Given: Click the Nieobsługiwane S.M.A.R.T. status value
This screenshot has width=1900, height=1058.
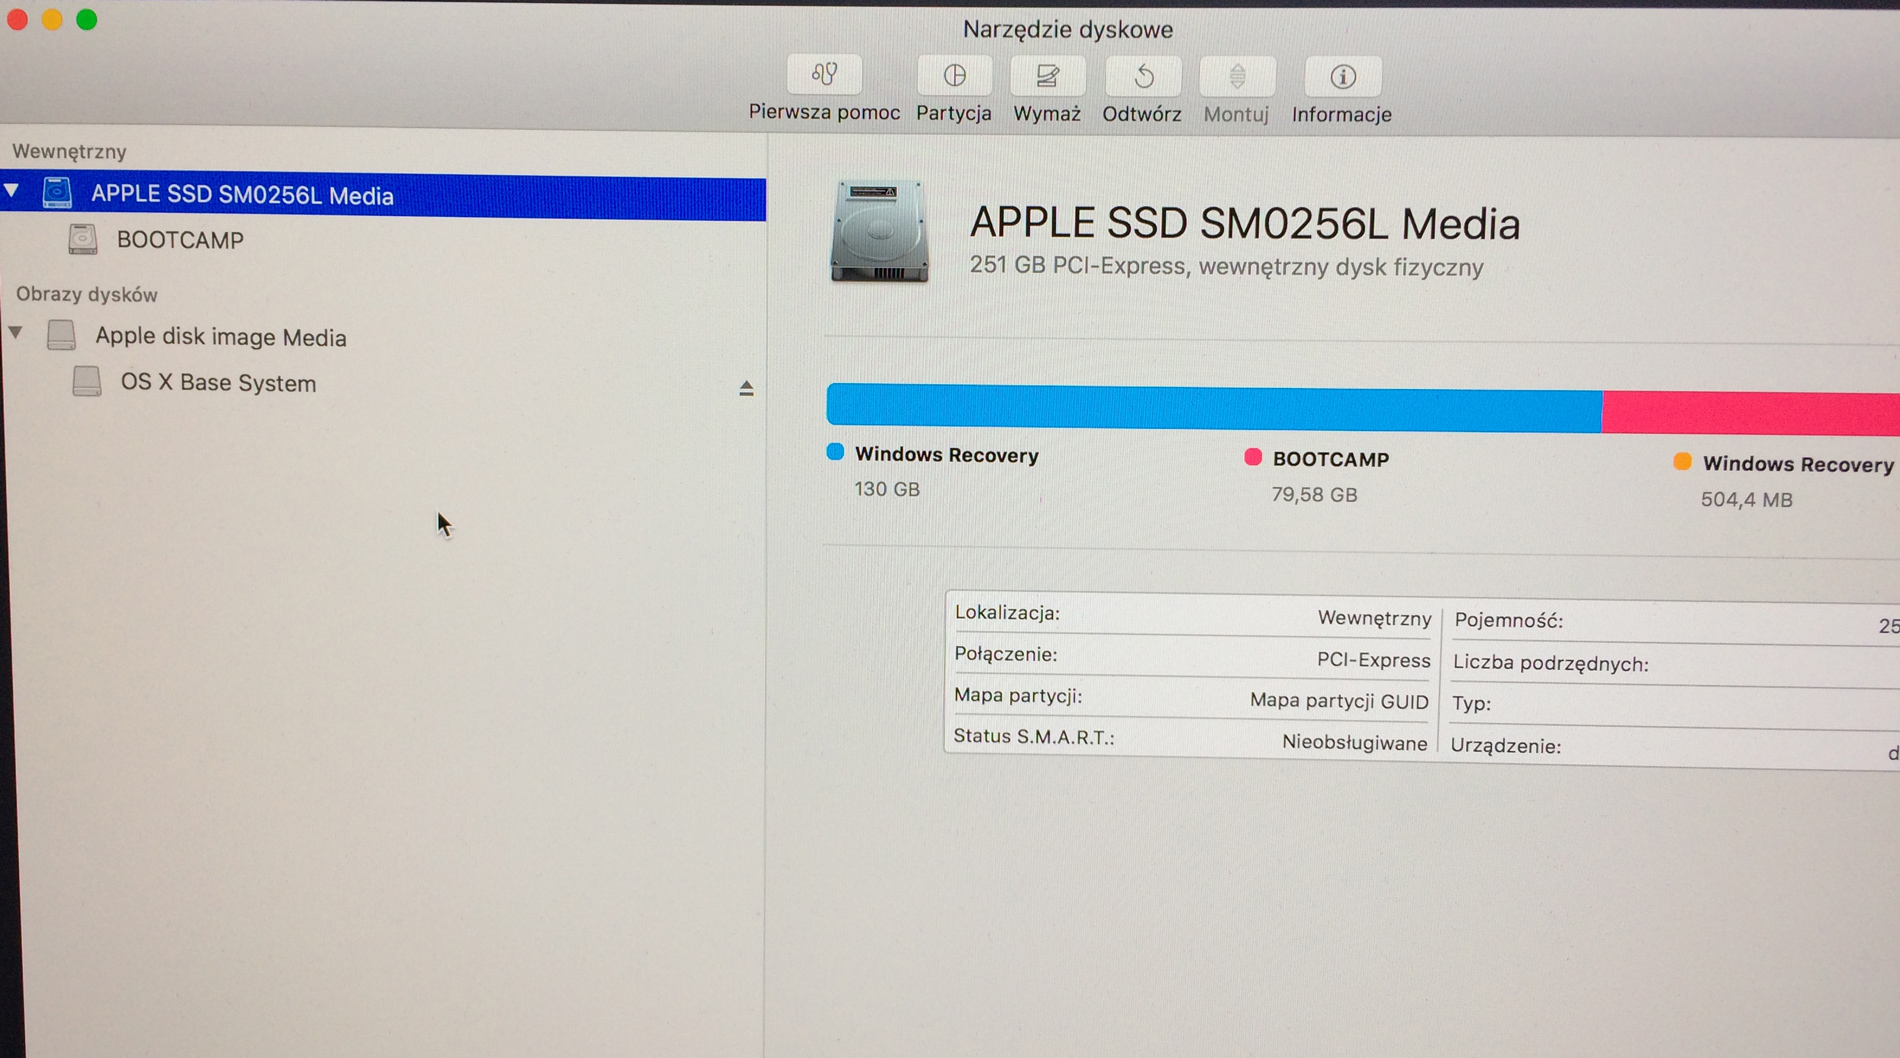Looking at the screenshot, I should pos(1354,743).
